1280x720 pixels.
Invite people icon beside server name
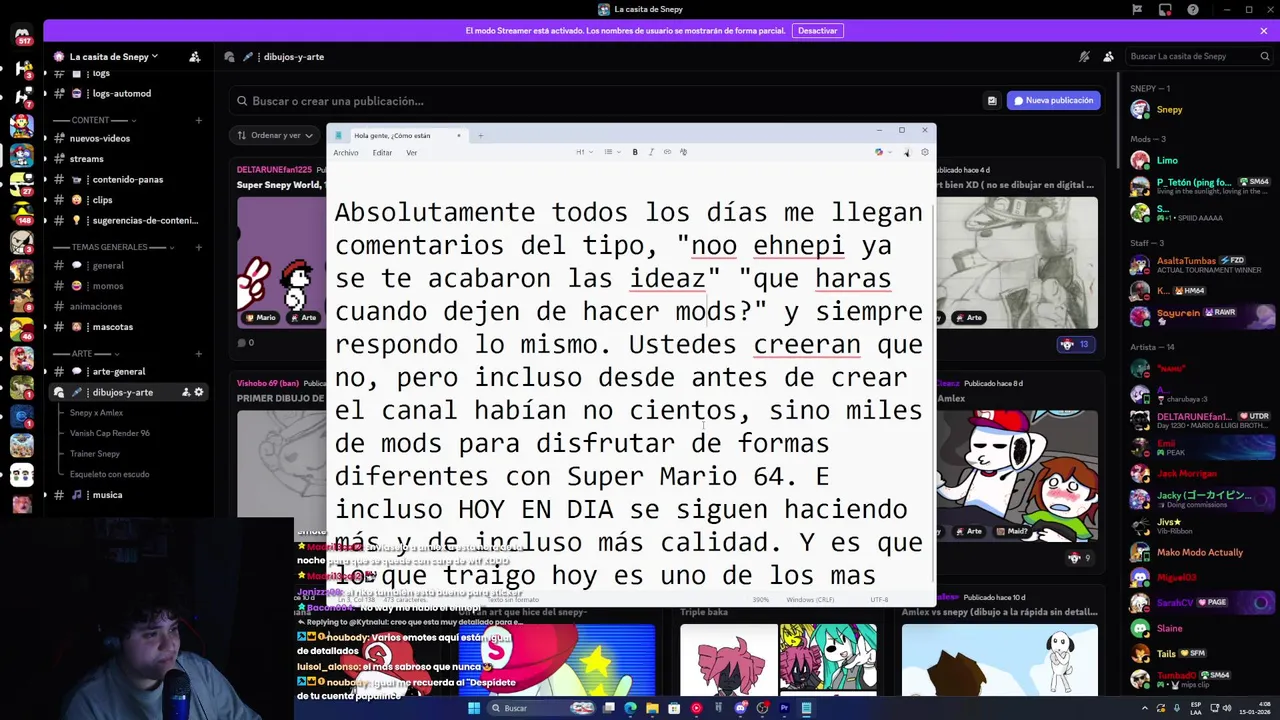194,57
